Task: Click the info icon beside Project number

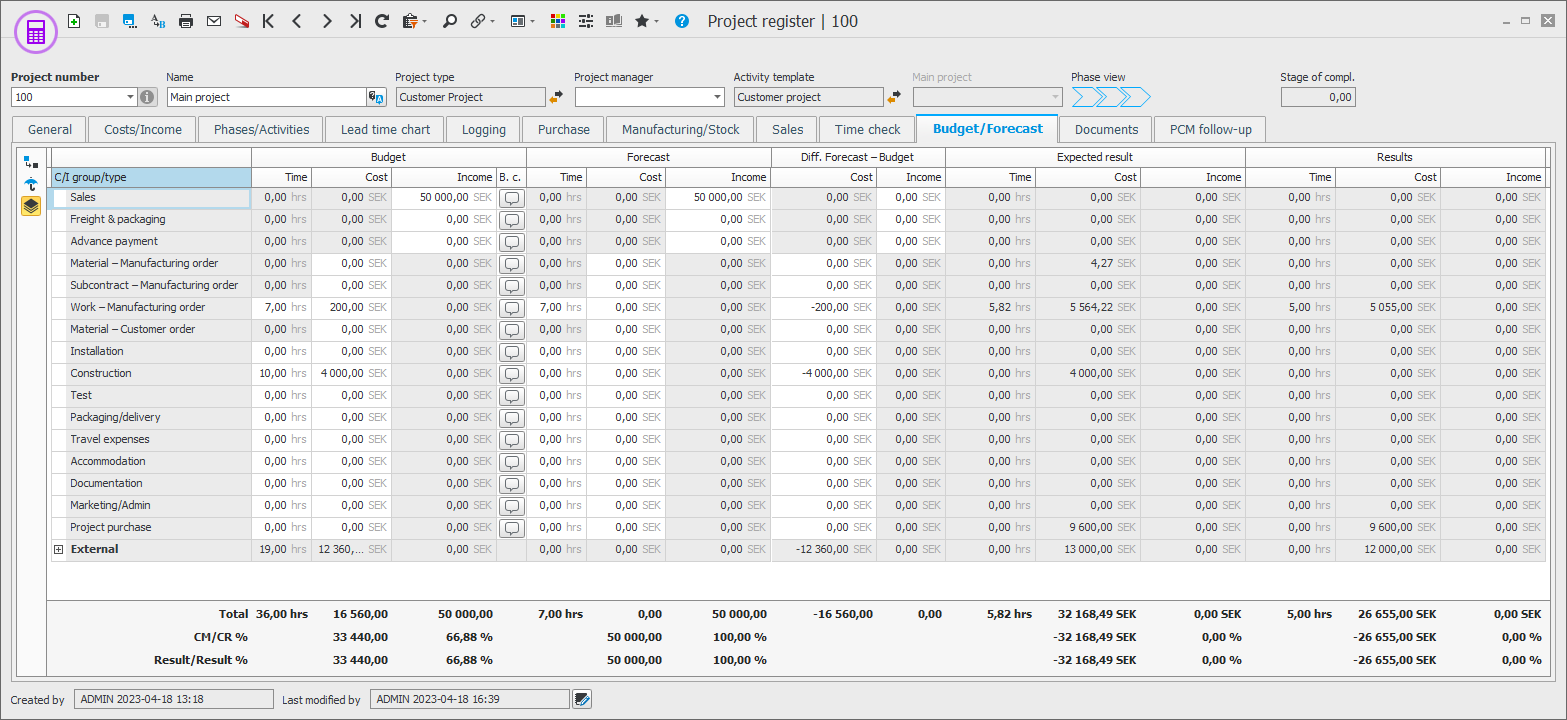Action: 148,97
